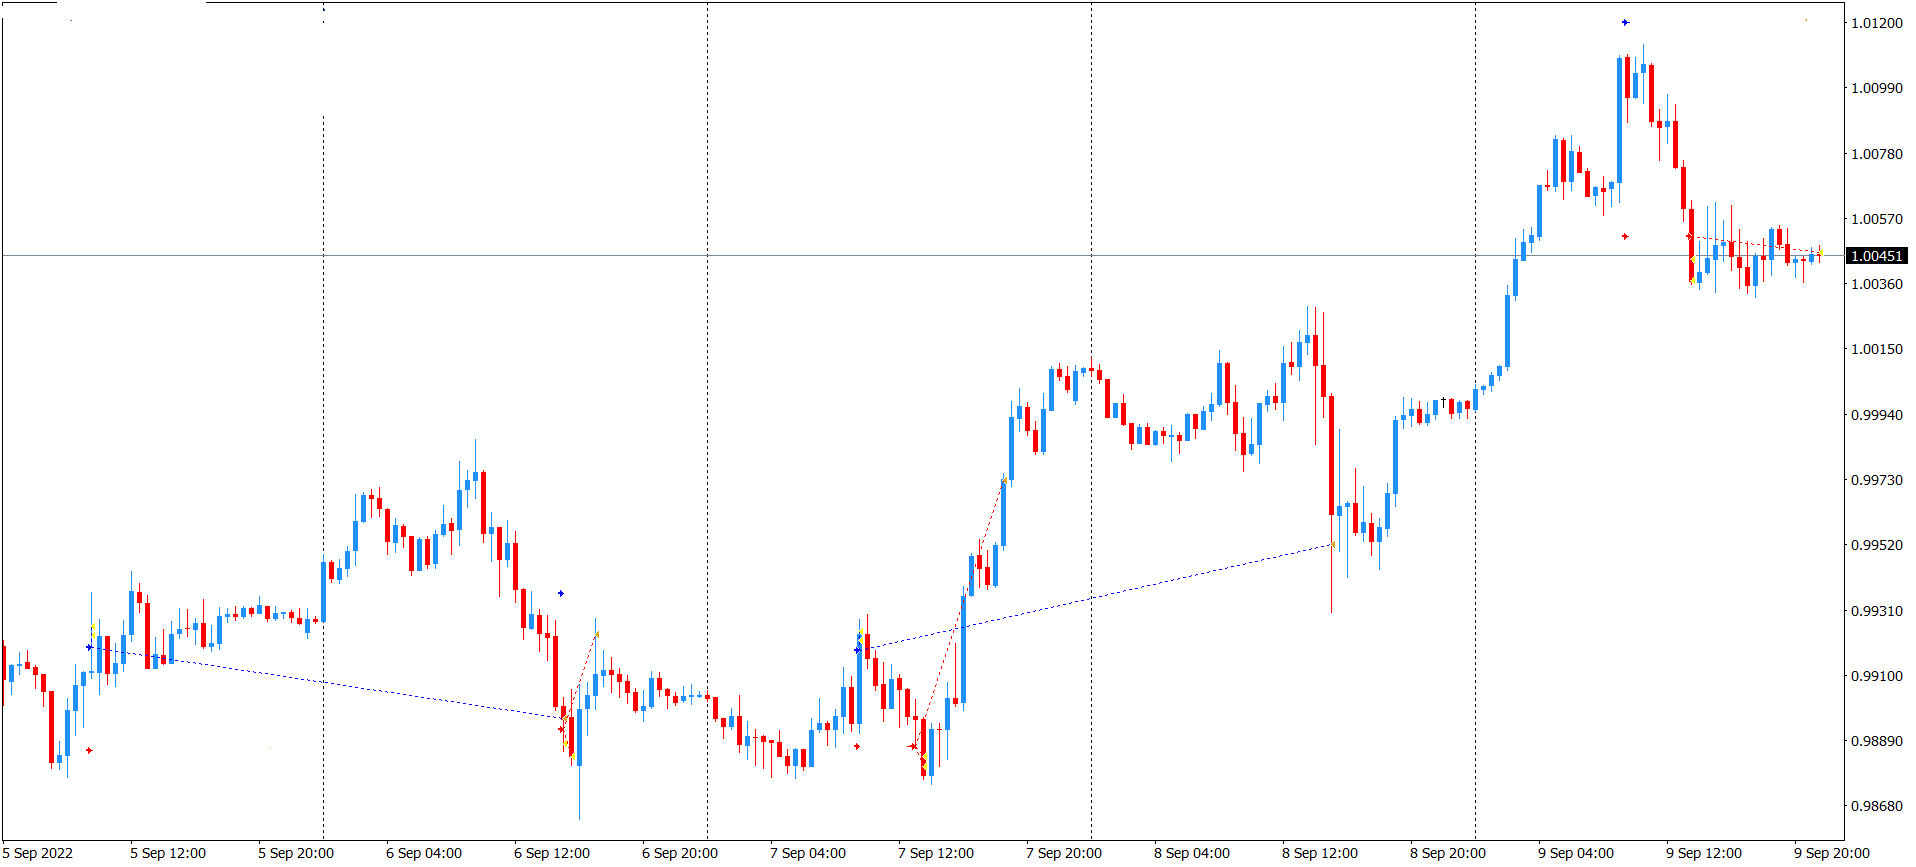
Task: Click the '5 Sep 12:00' time axis label
Action: pyautogui.click(x=168, y=853)
